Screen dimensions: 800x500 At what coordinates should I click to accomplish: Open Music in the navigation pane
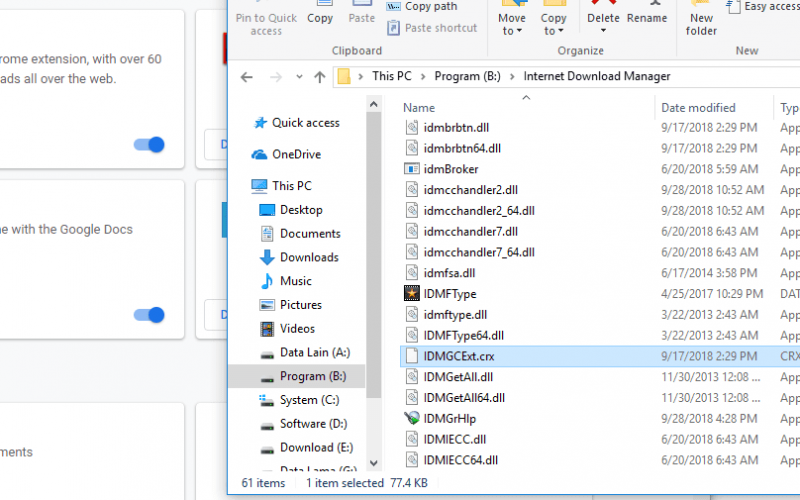coord(286,281)
